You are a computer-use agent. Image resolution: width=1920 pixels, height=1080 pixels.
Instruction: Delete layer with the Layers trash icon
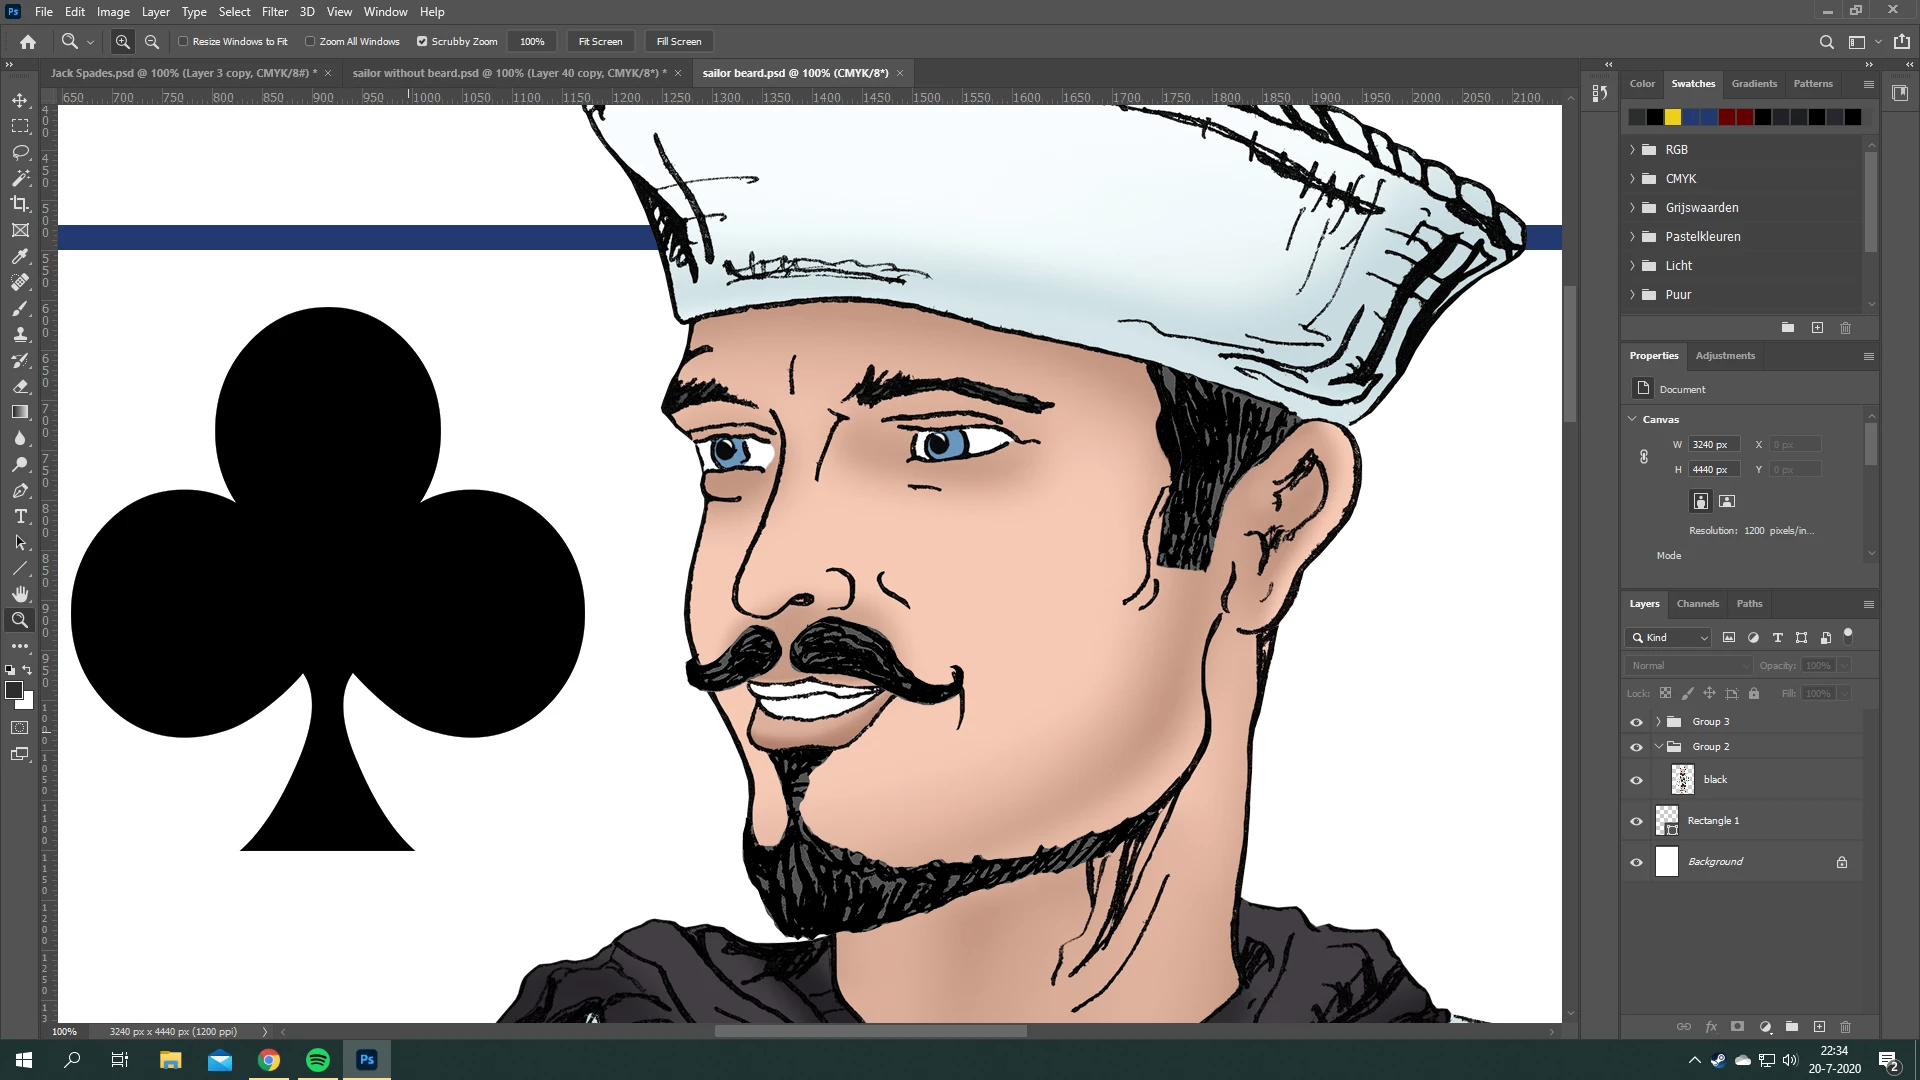point(1846,1027)
